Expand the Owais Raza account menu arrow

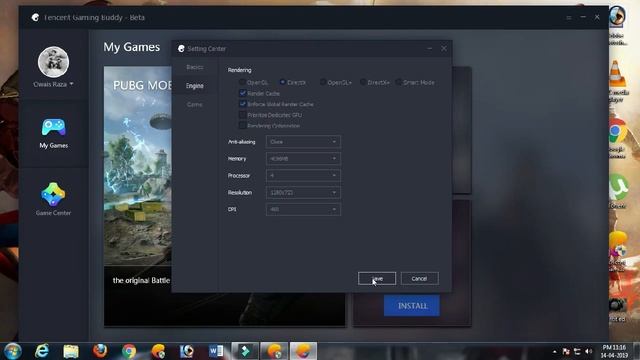pos(71,84)
